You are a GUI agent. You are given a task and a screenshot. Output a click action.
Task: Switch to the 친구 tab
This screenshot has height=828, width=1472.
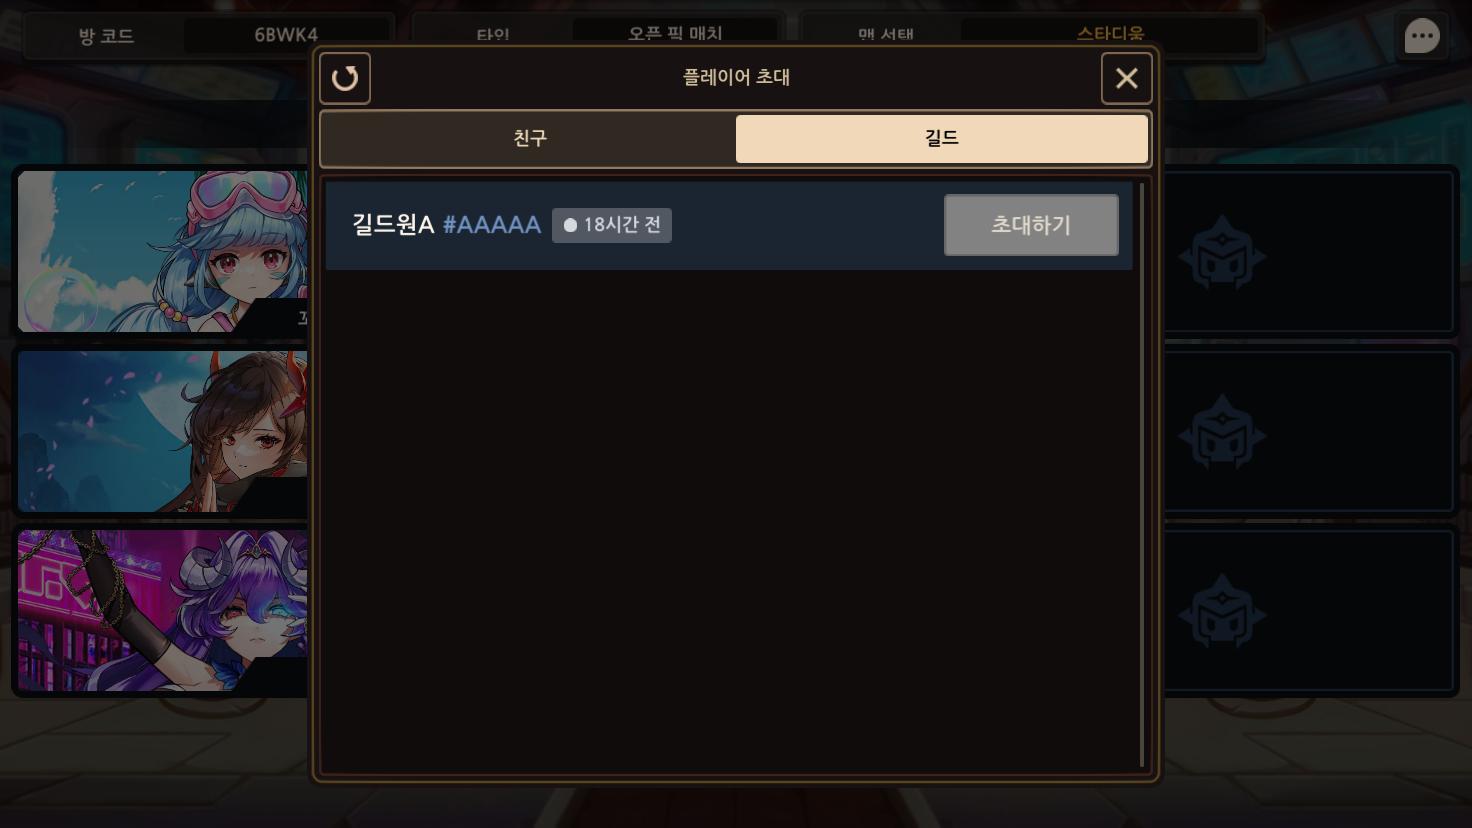(529, 138)
